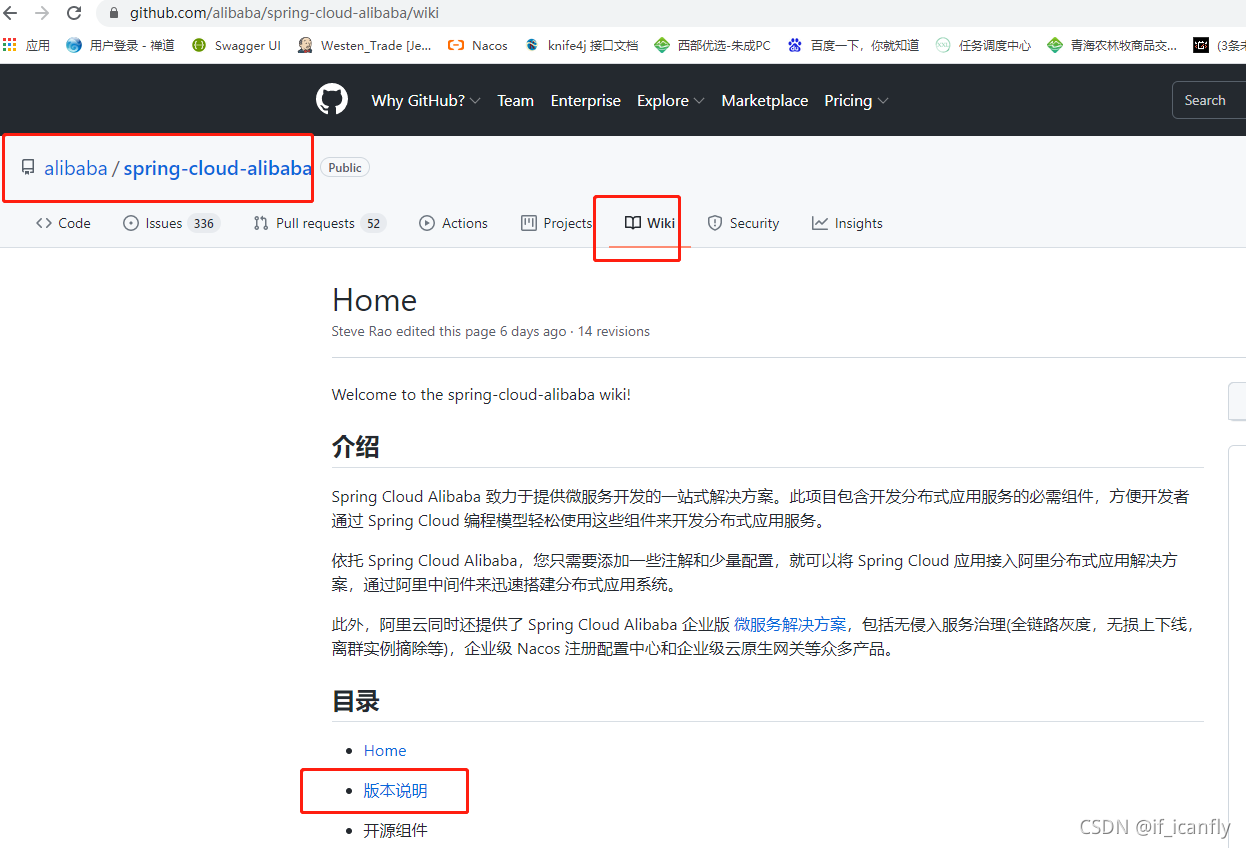Click the 开源组件 list item
Viewport: 1246px width, 848px height.
[x=395, y=830]
